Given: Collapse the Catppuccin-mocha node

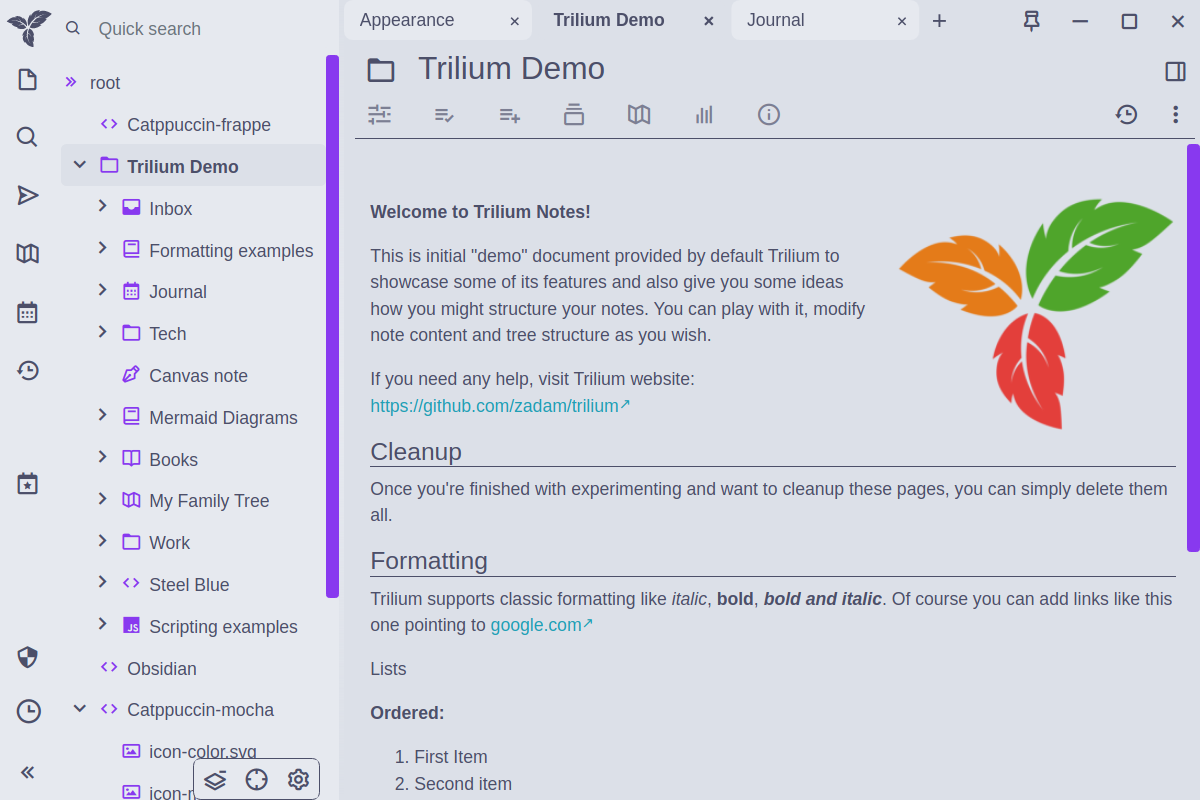Looking at the screenshot, I should pyautogui.click(x=80, y=709).
